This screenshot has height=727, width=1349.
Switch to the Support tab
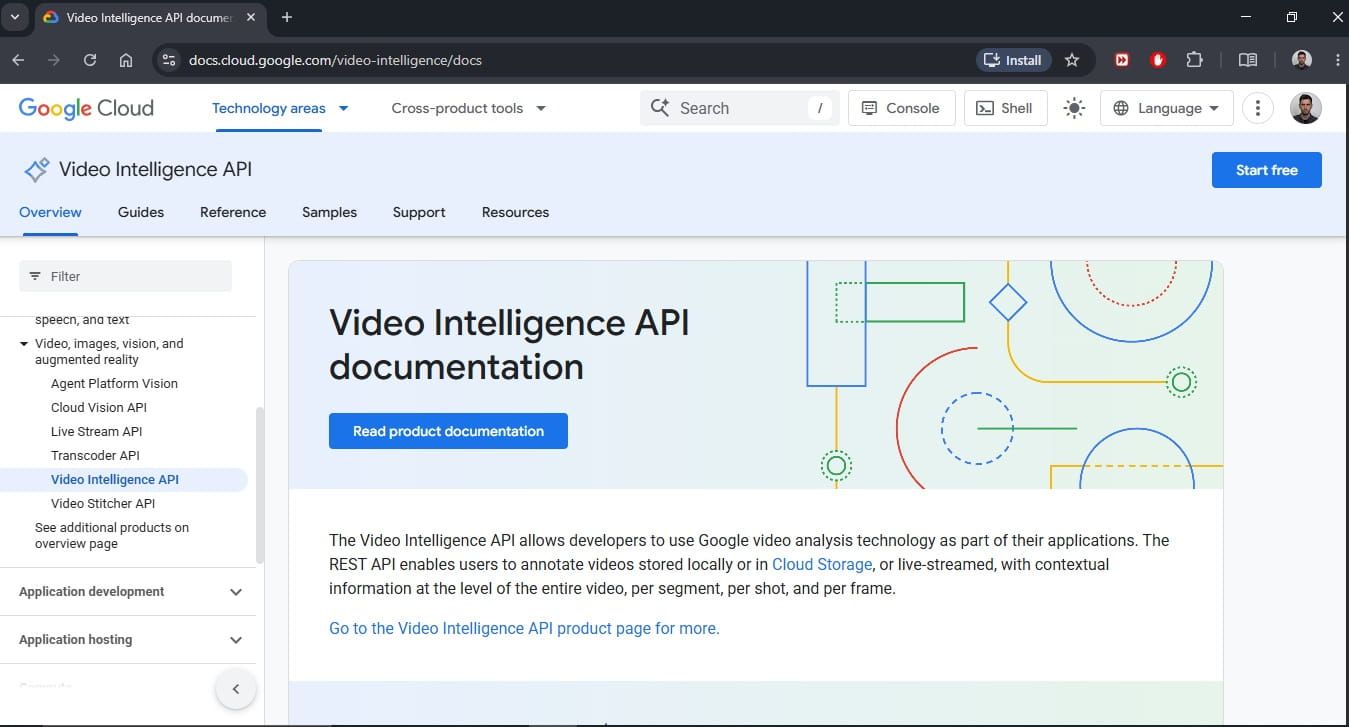[x=419, y=212]
